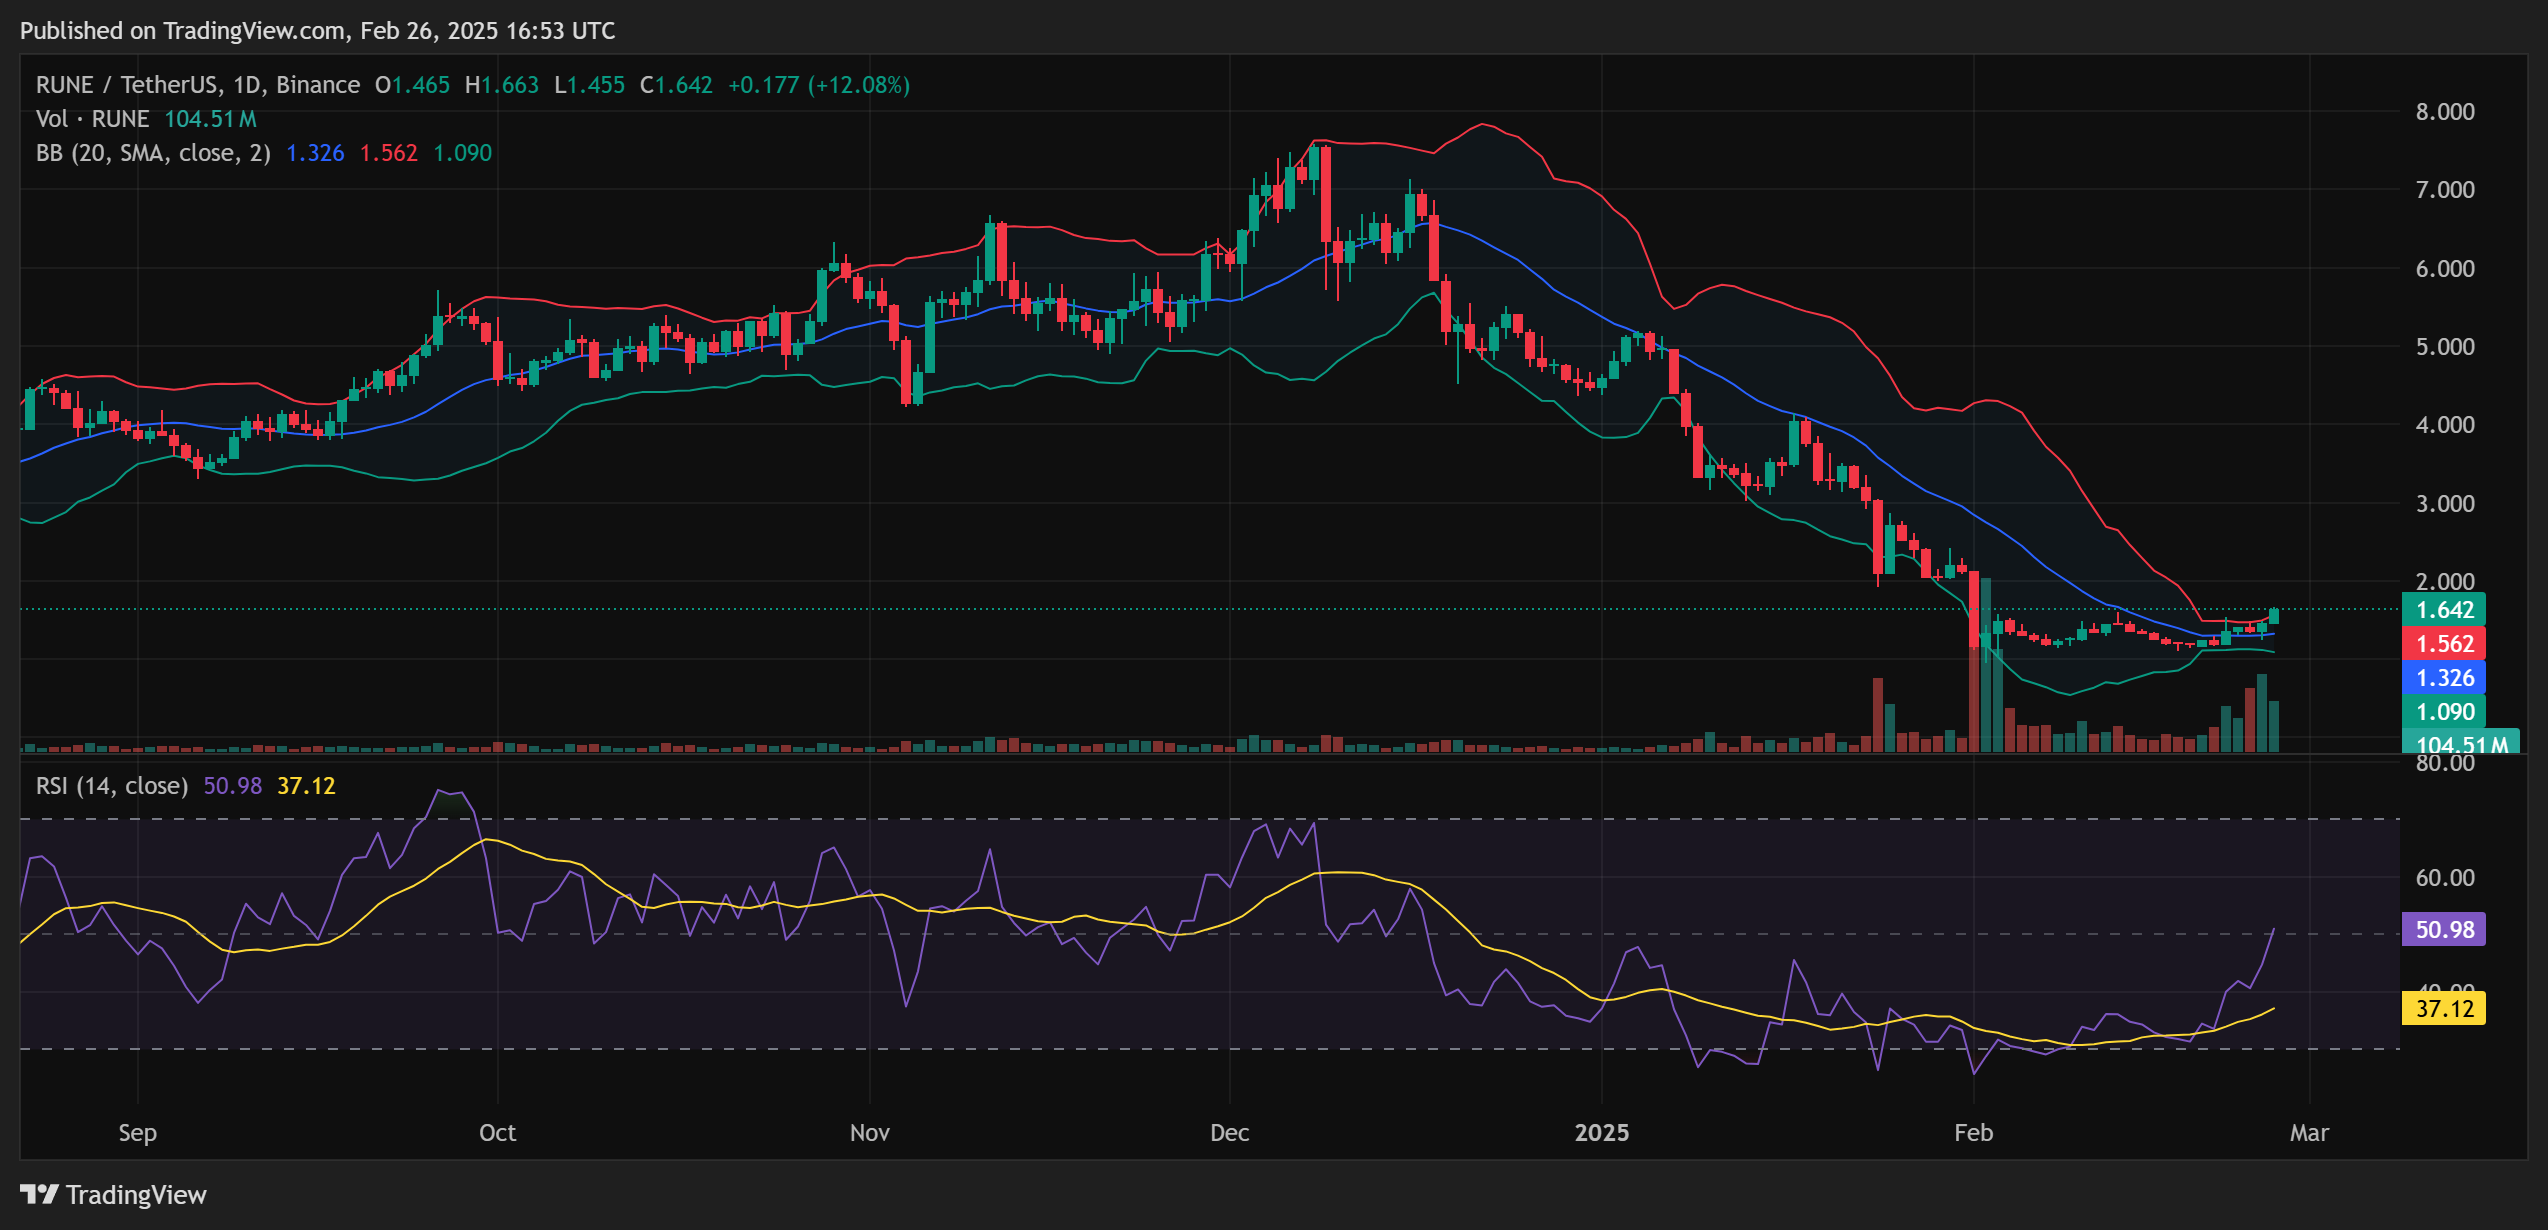Click the tallest volume bar in early February
The image size is (2548, 1230).
click(1986, 665)
